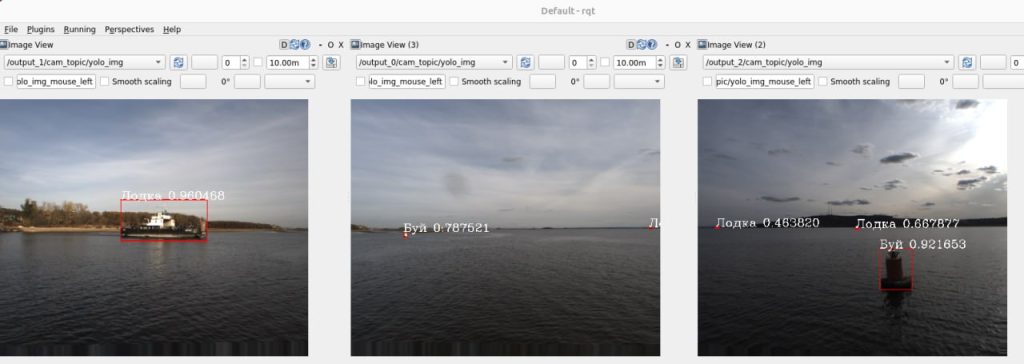Screen dimensions: 1024x364
Task: Open the Running menu
Action: 80,29
